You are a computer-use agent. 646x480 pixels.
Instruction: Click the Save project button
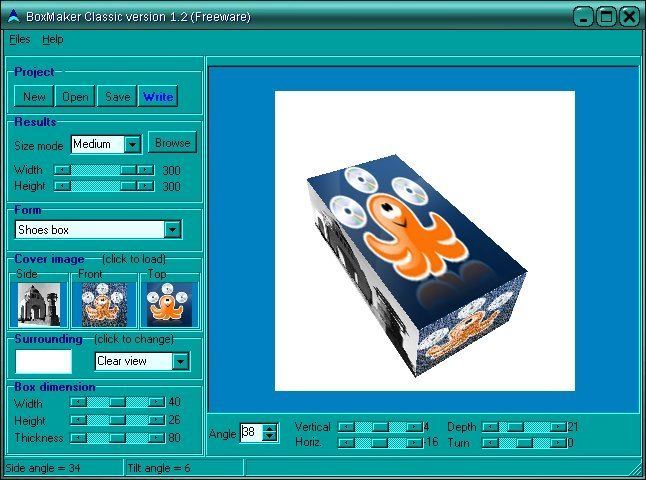[117, 96]
